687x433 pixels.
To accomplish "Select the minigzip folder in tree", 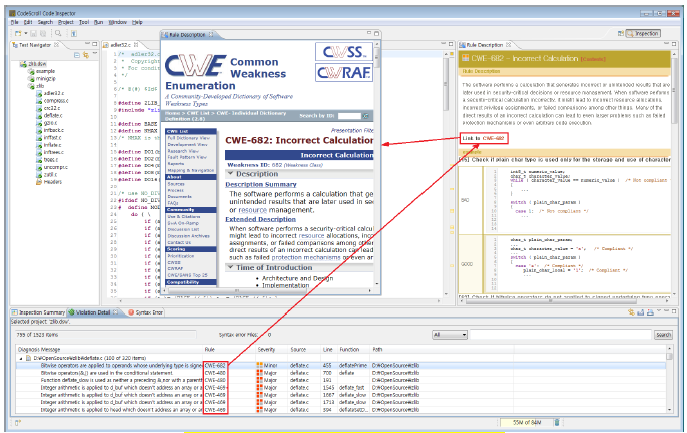I will (x=45, y=78).
